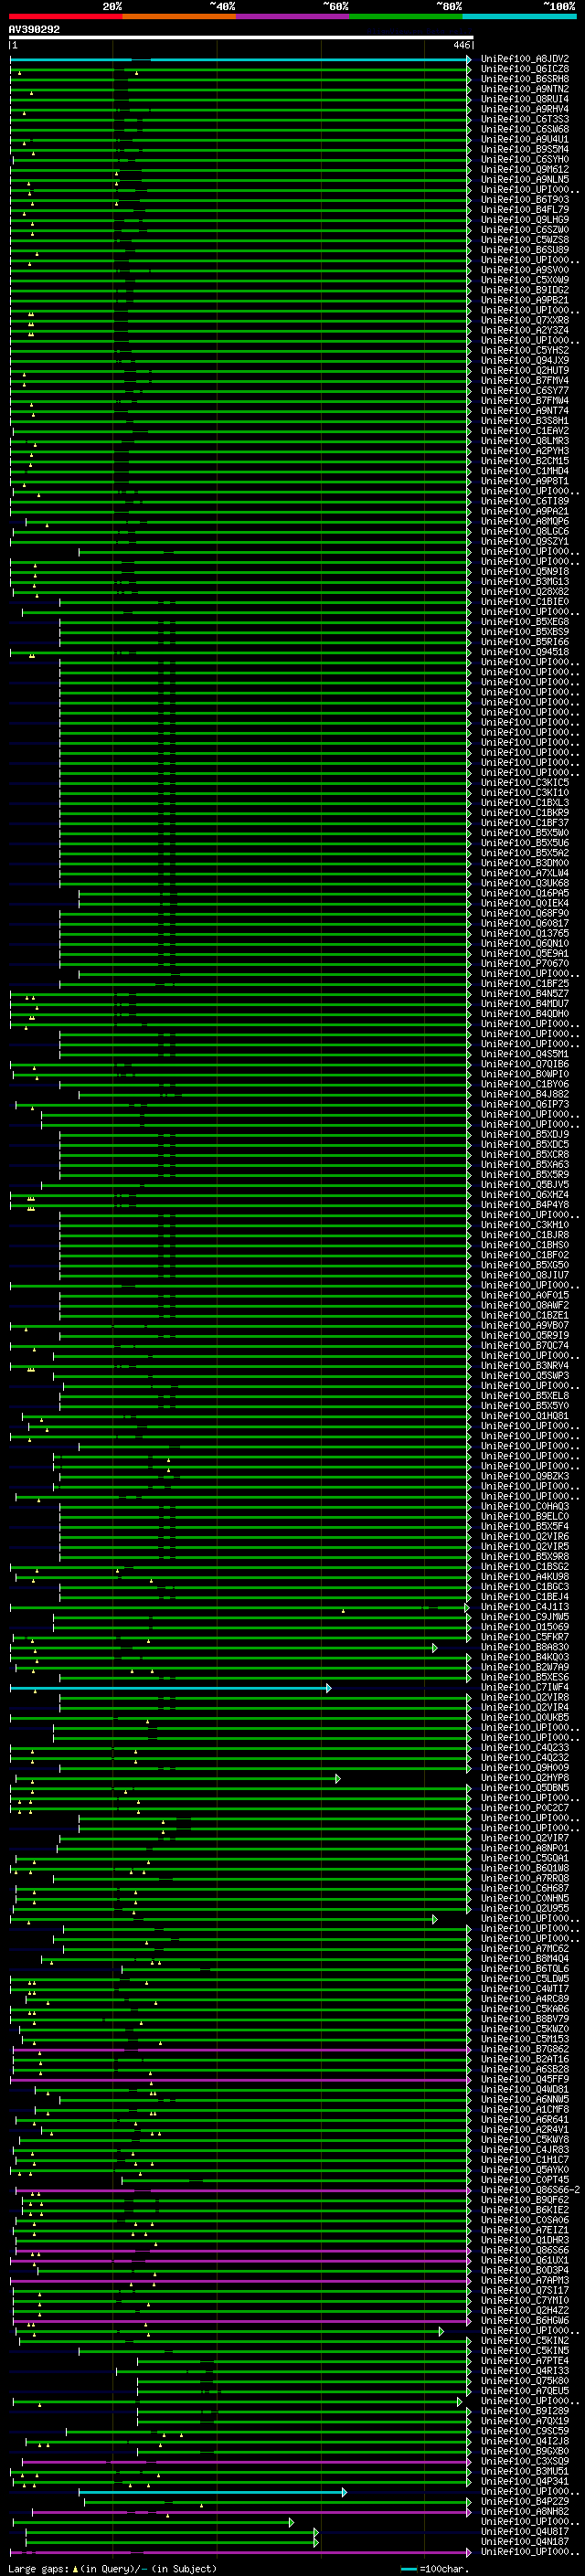
Task: Select hit label UniRef100_B7G862
Action: (524, 2049)
